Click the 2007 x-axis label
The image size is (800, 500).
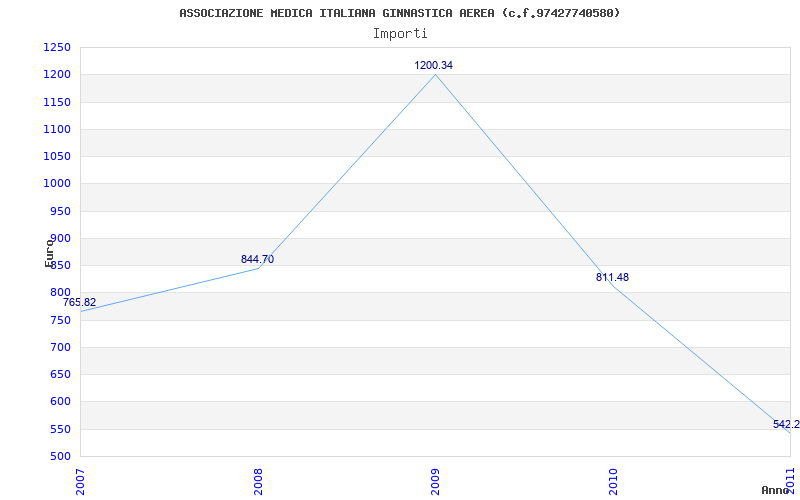click(80, 481)
